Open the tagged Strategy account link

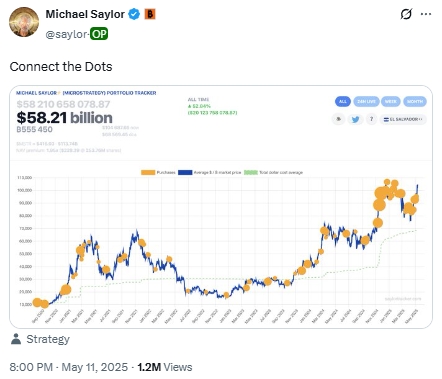(48, 339)
